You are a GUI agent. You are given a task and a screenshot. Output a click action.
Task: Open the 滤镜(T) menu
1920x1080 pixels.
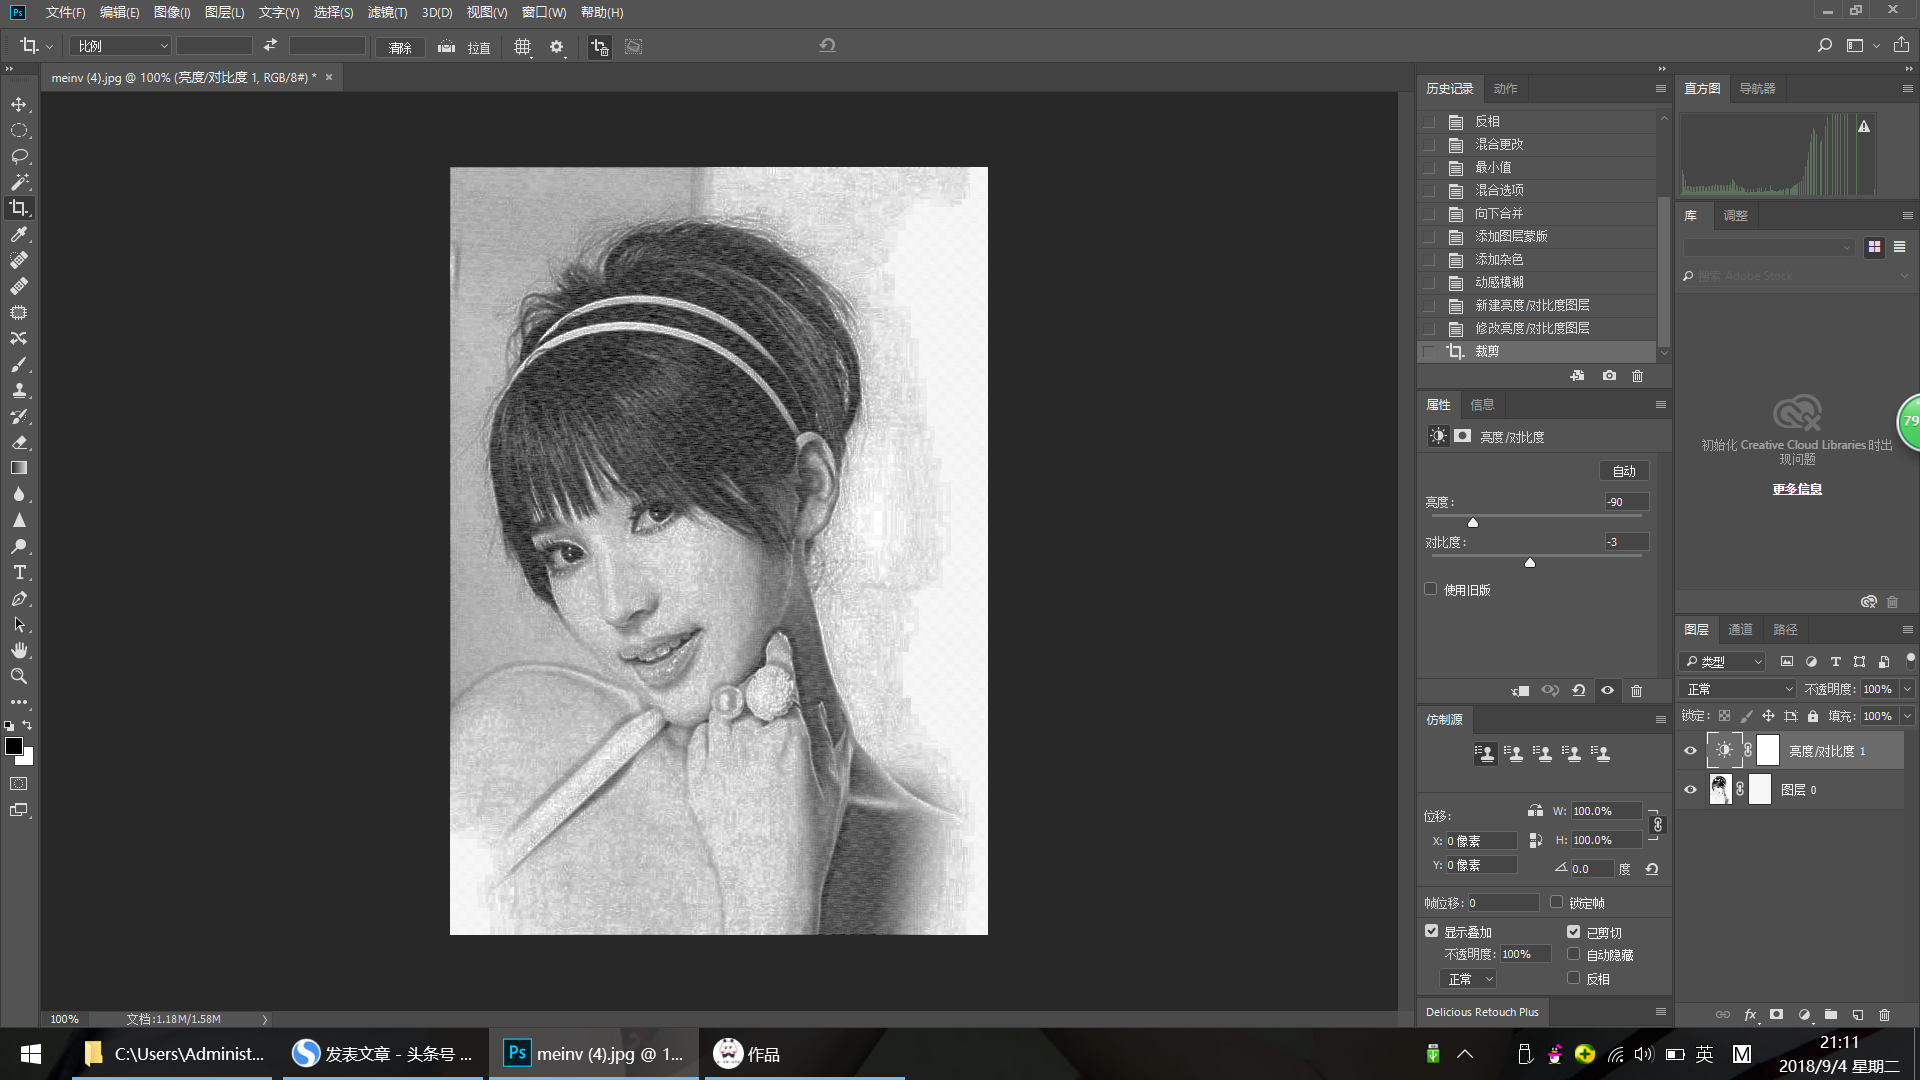[x=387, y=12]
